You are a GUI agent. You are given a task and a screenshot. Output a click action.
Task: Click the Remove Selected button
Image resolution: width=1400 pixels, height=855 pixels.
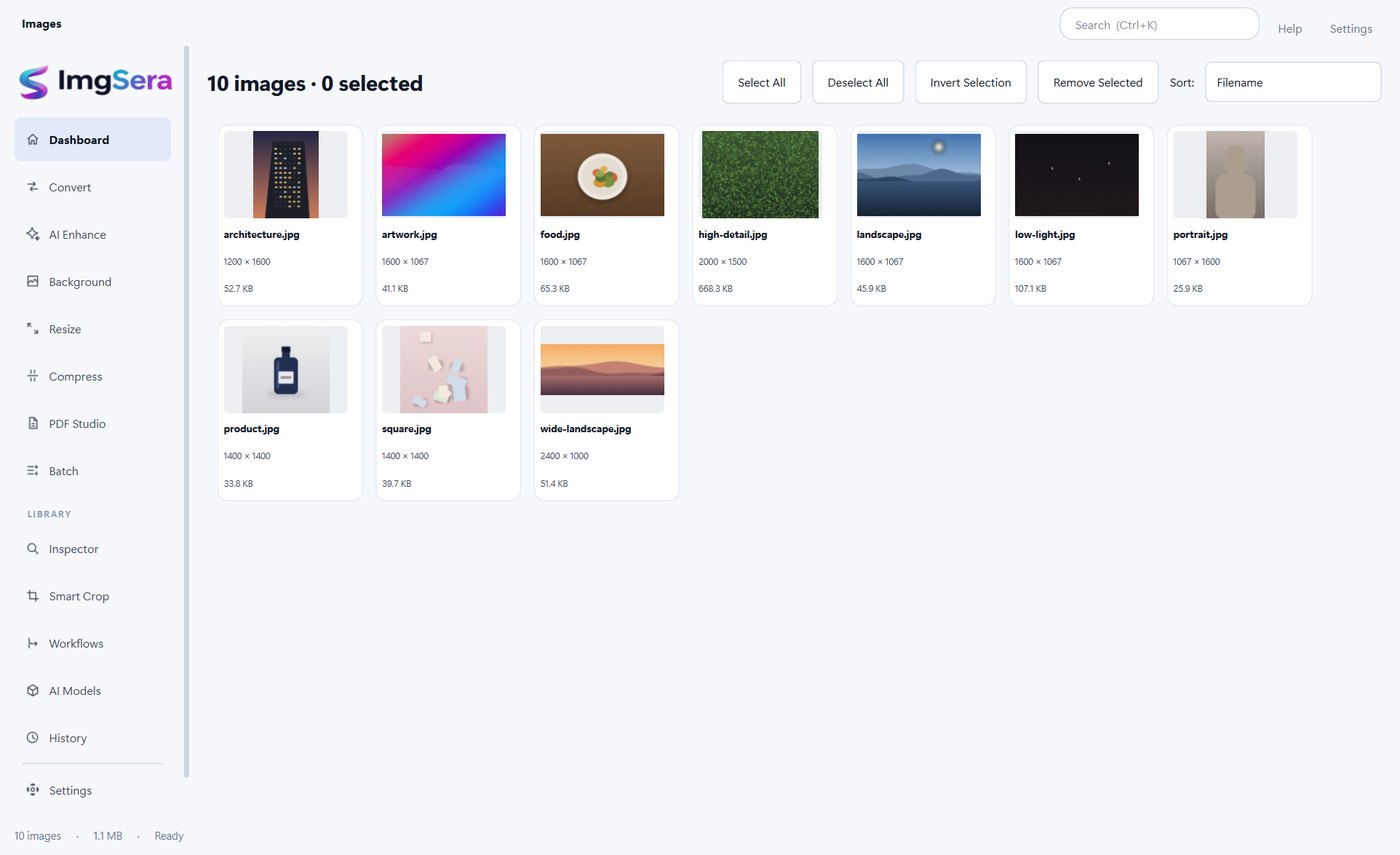1098,82
